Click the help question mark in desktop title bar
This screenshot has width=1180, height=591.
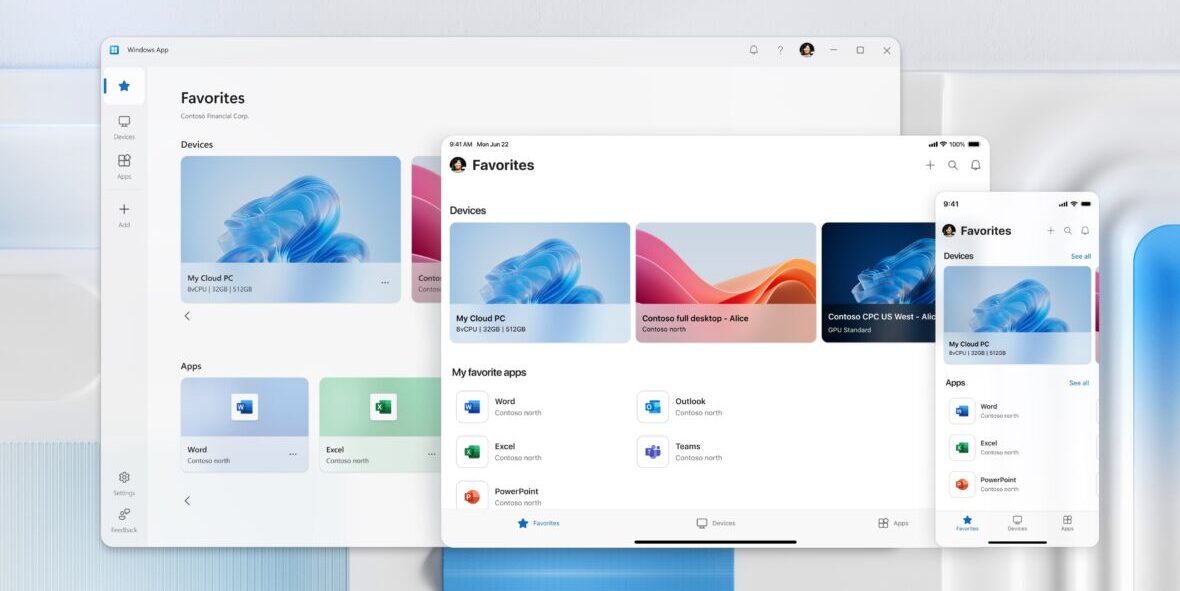(780, 50)
